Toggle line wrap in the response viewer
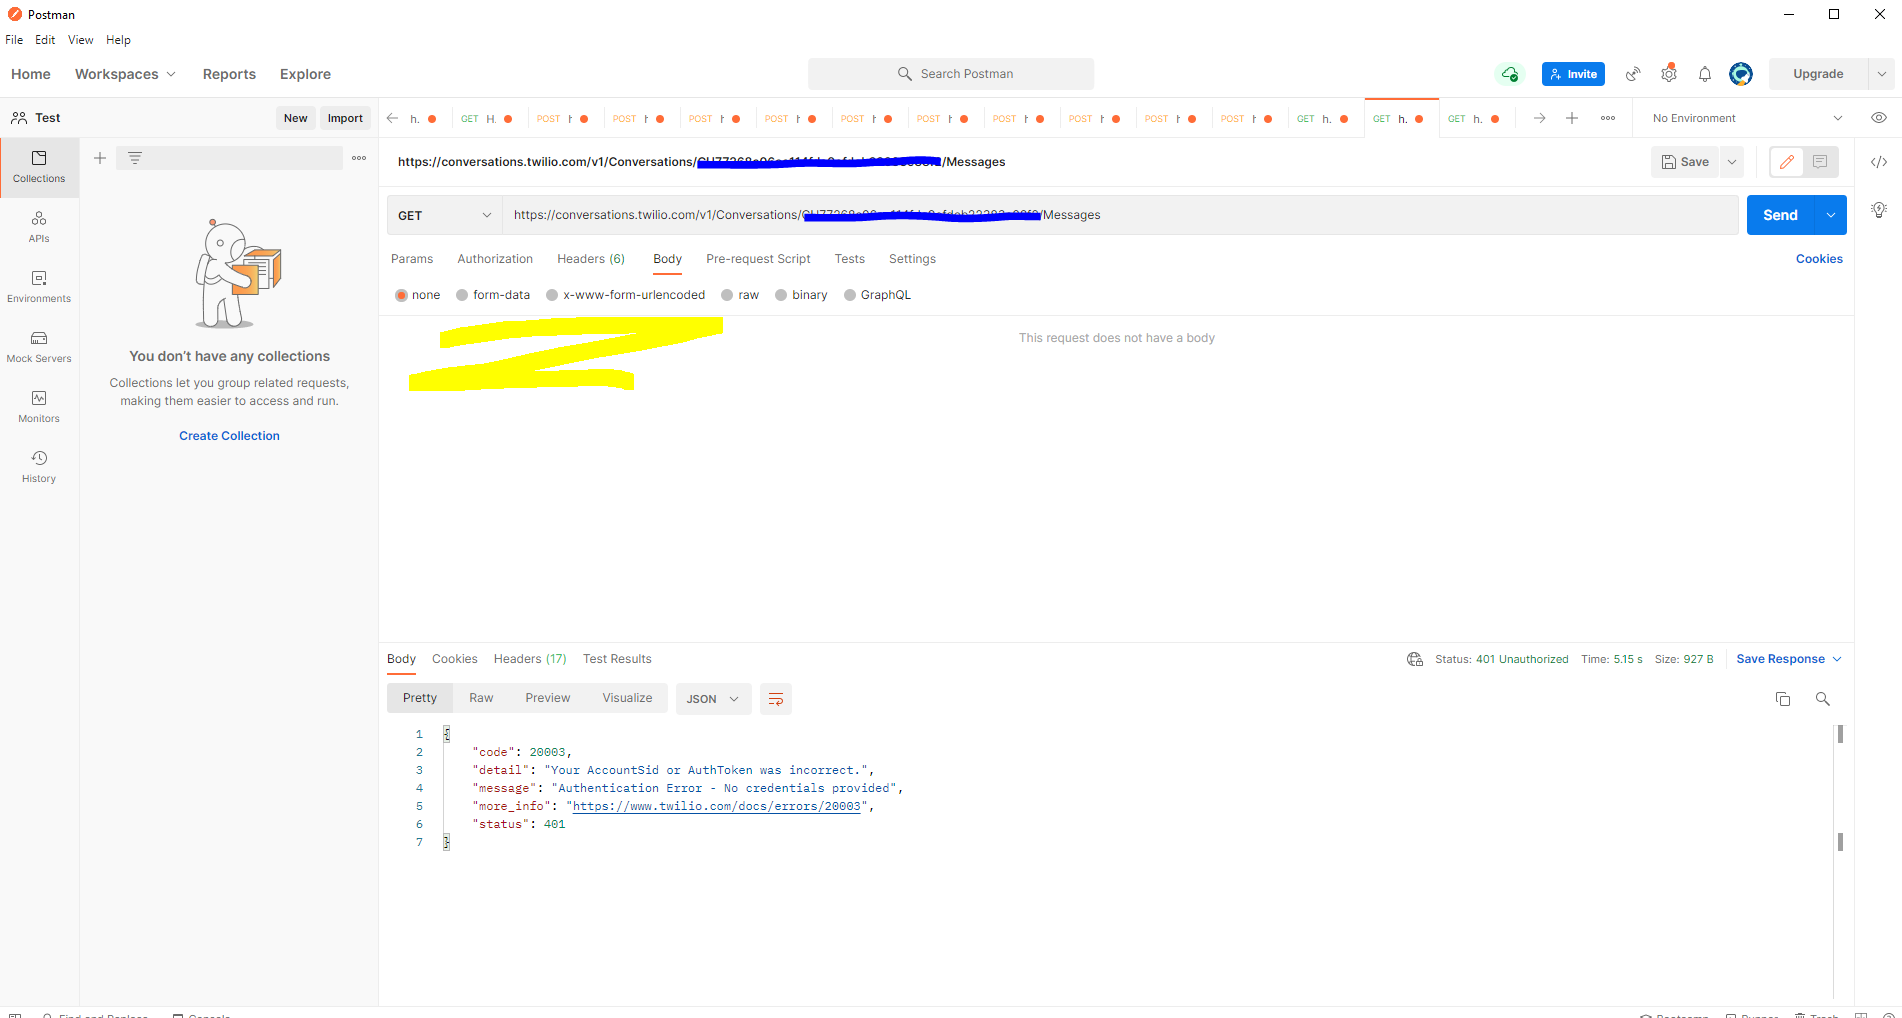The height and width of the screenshot is (1018, 1902). (x=776, y=699)
